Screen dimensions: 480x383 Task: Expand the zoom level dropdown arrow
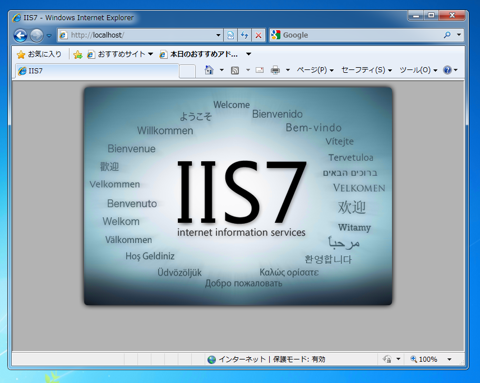(449, 359)
